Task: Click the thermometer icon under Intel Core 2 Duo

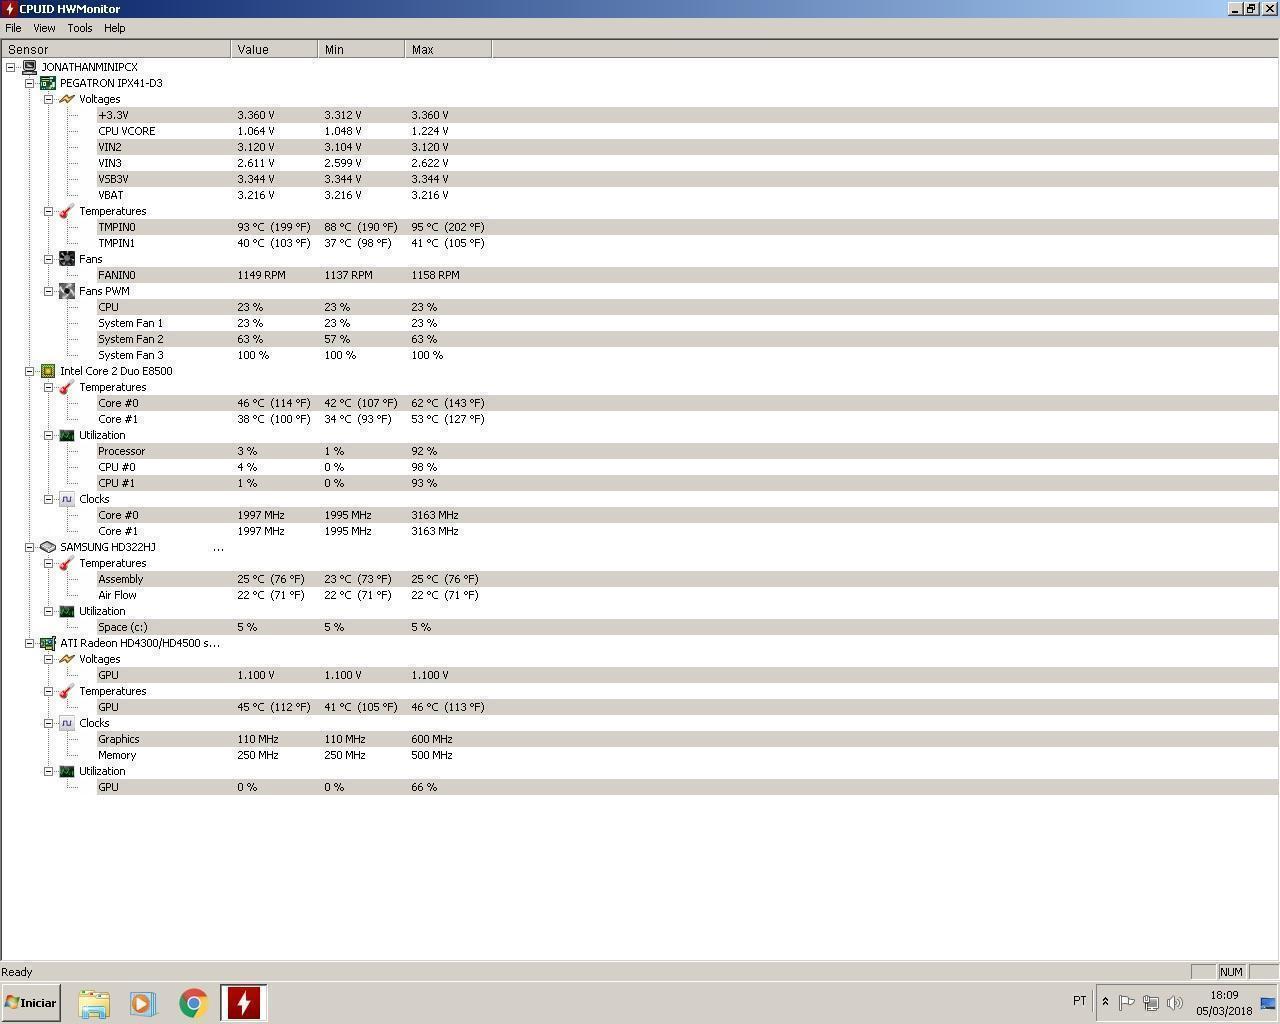Action: [67, 387]
